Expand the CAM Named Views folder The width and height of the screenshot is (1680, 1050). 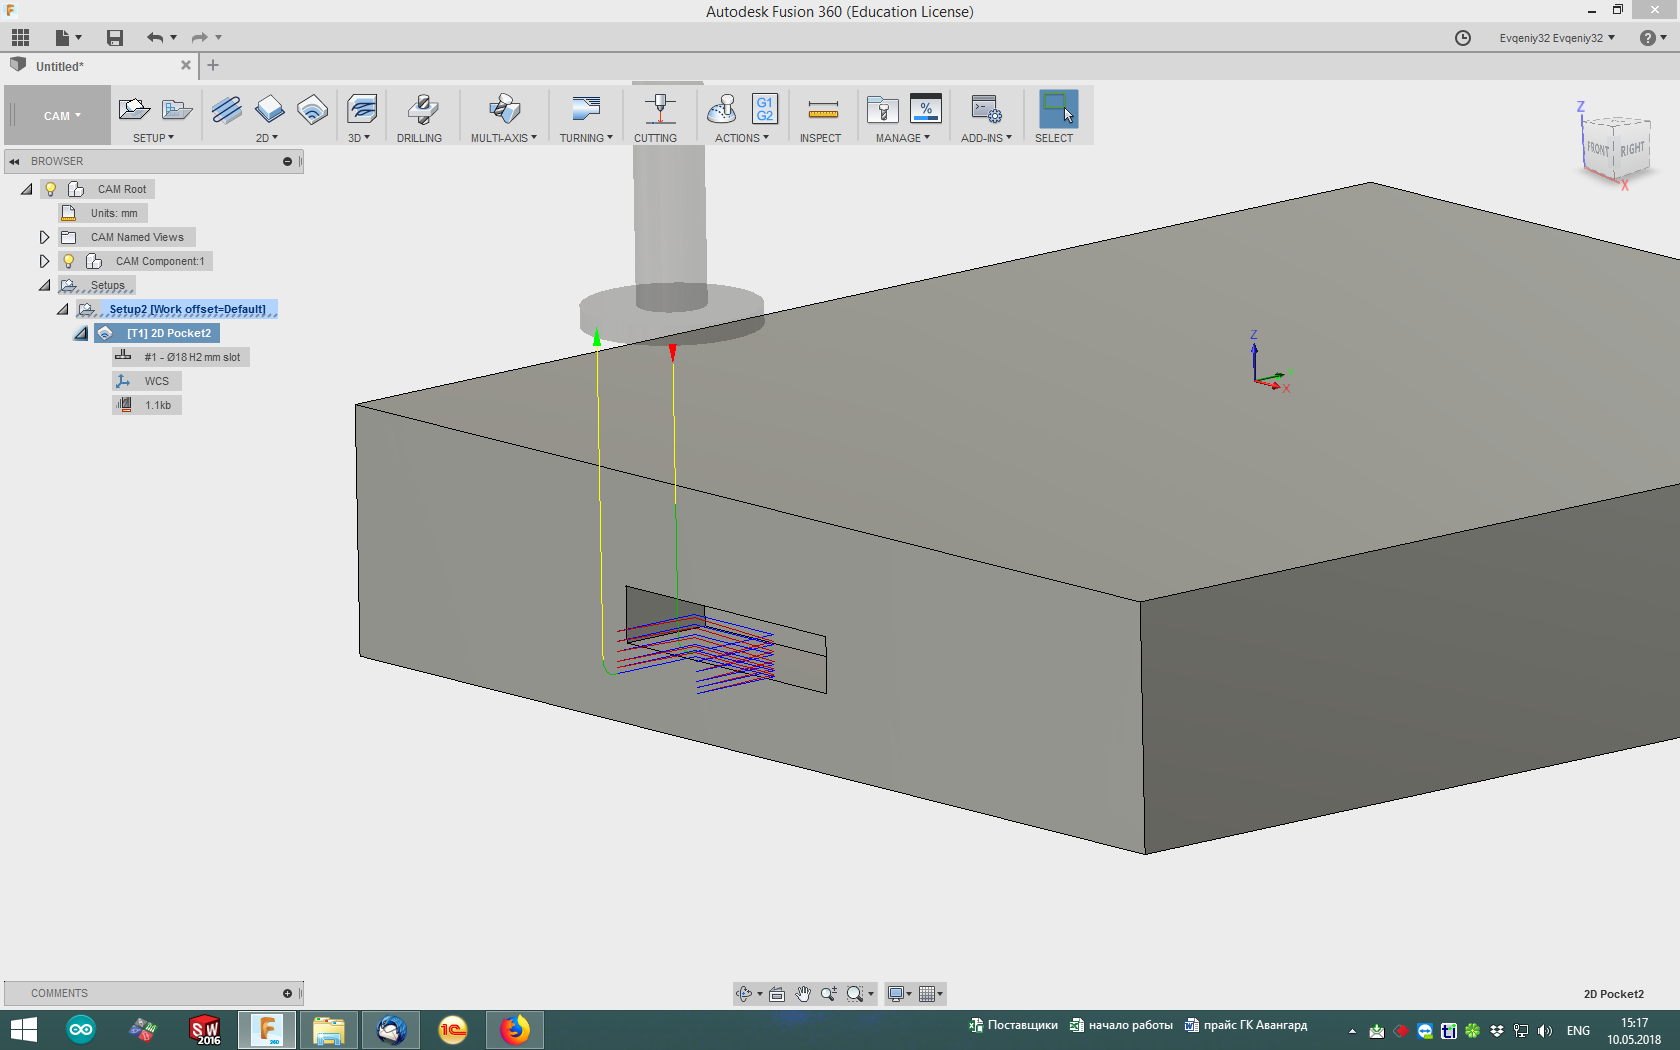(x=44, y=237)
